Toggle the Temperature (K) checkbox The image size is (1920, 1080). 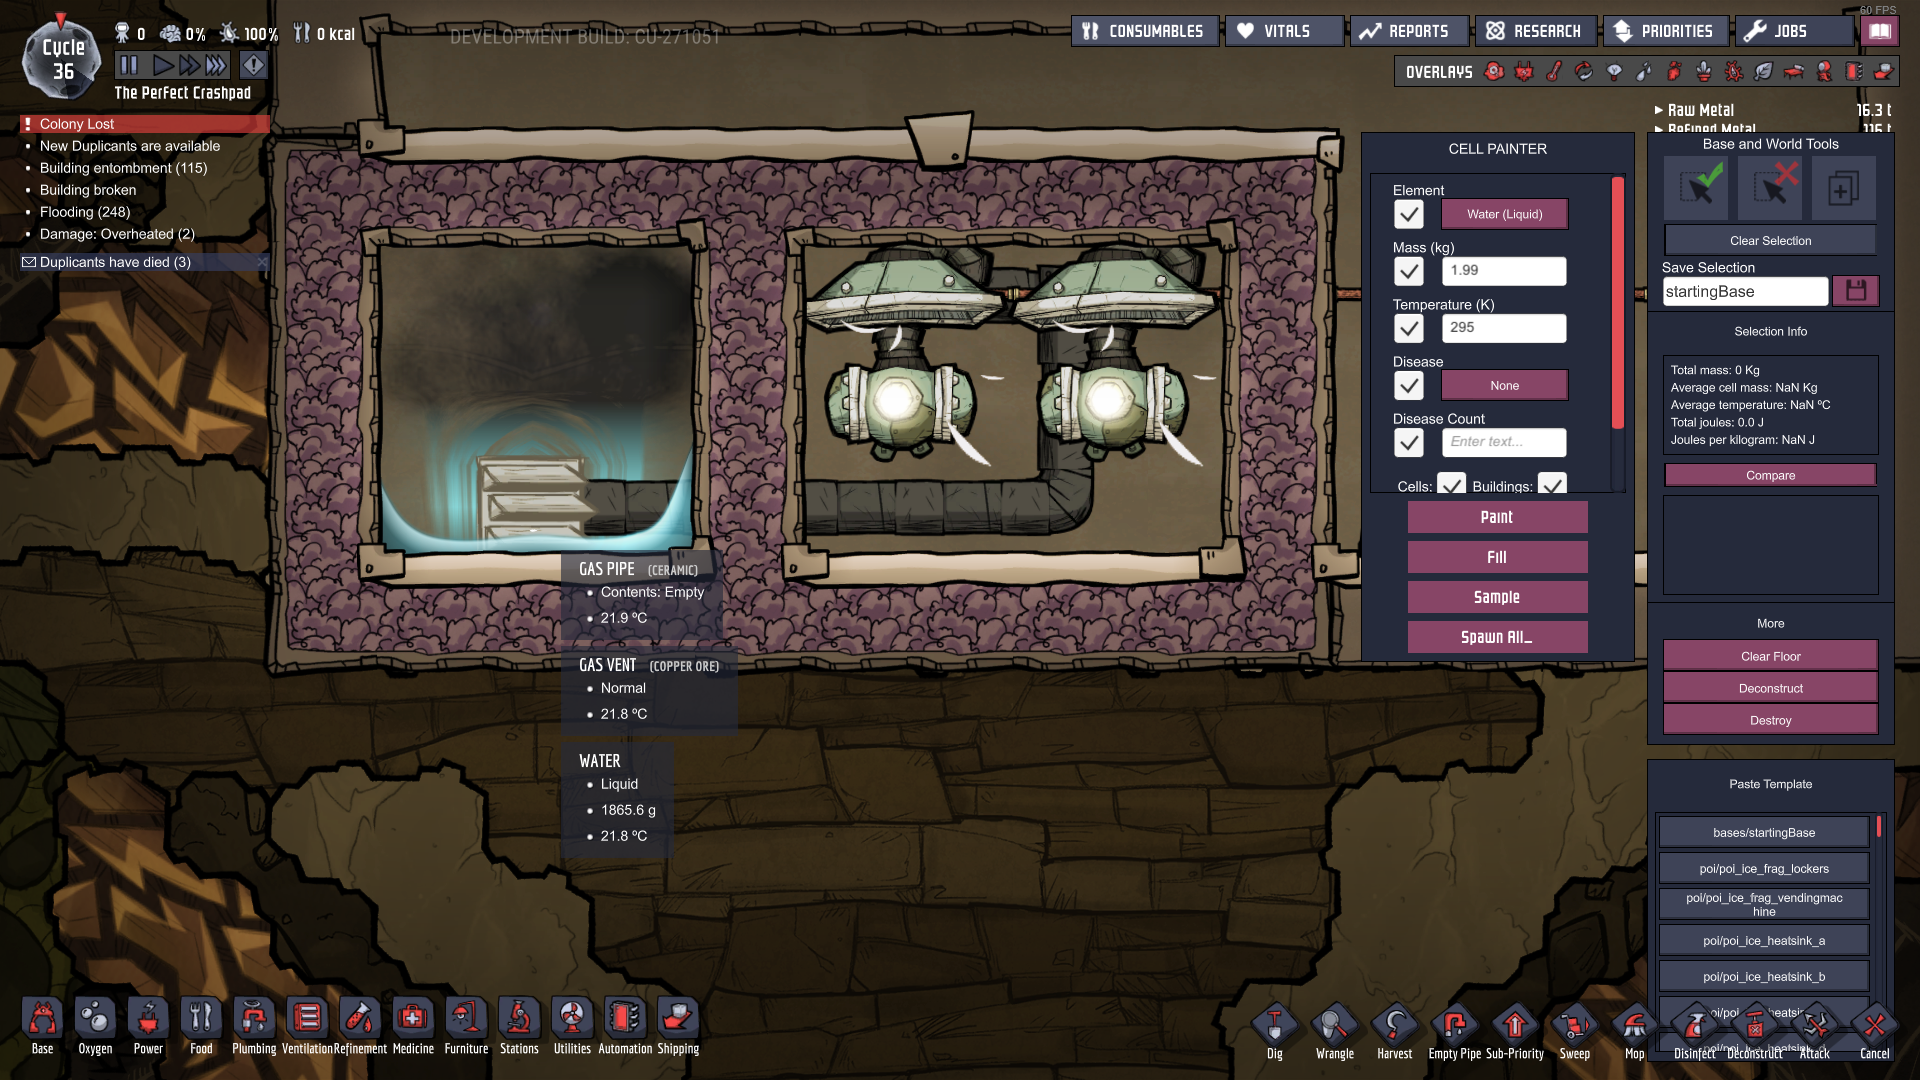click(x=1408, y=328)
